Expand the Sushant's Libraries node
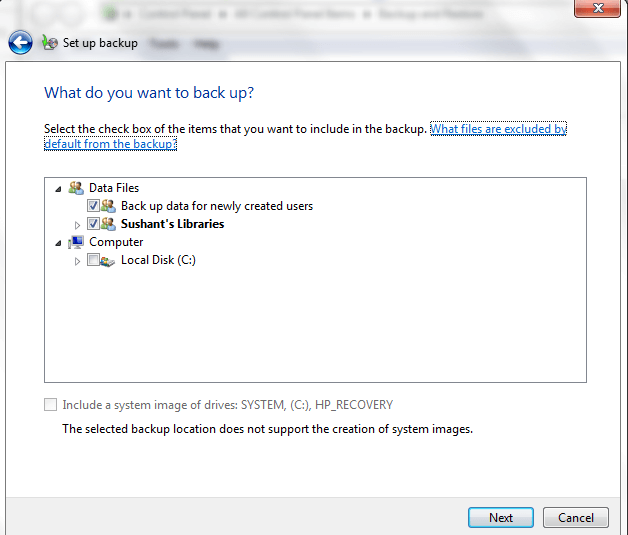This screenshot has height=535, width=628. 78,224
